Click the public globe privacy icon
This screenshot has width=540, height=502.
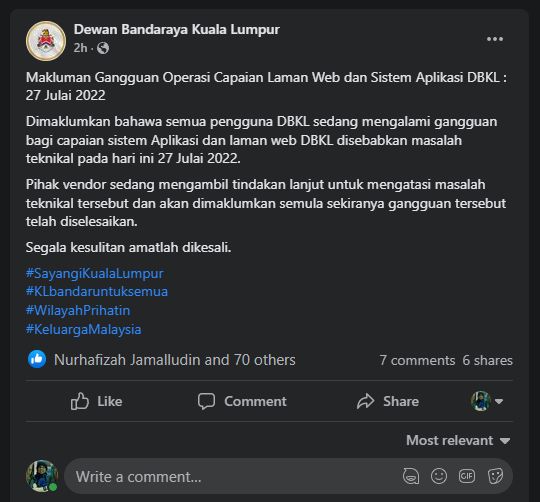tap(103, 48)
